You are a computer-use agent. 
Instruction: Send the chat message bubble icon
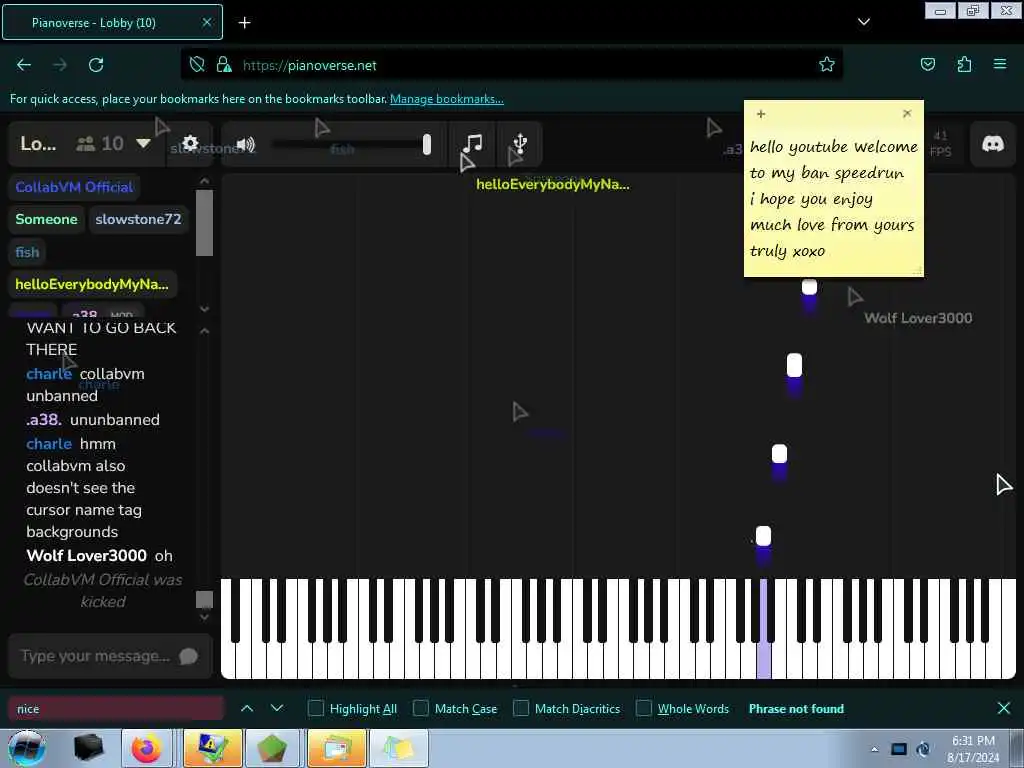pos(188,656)
